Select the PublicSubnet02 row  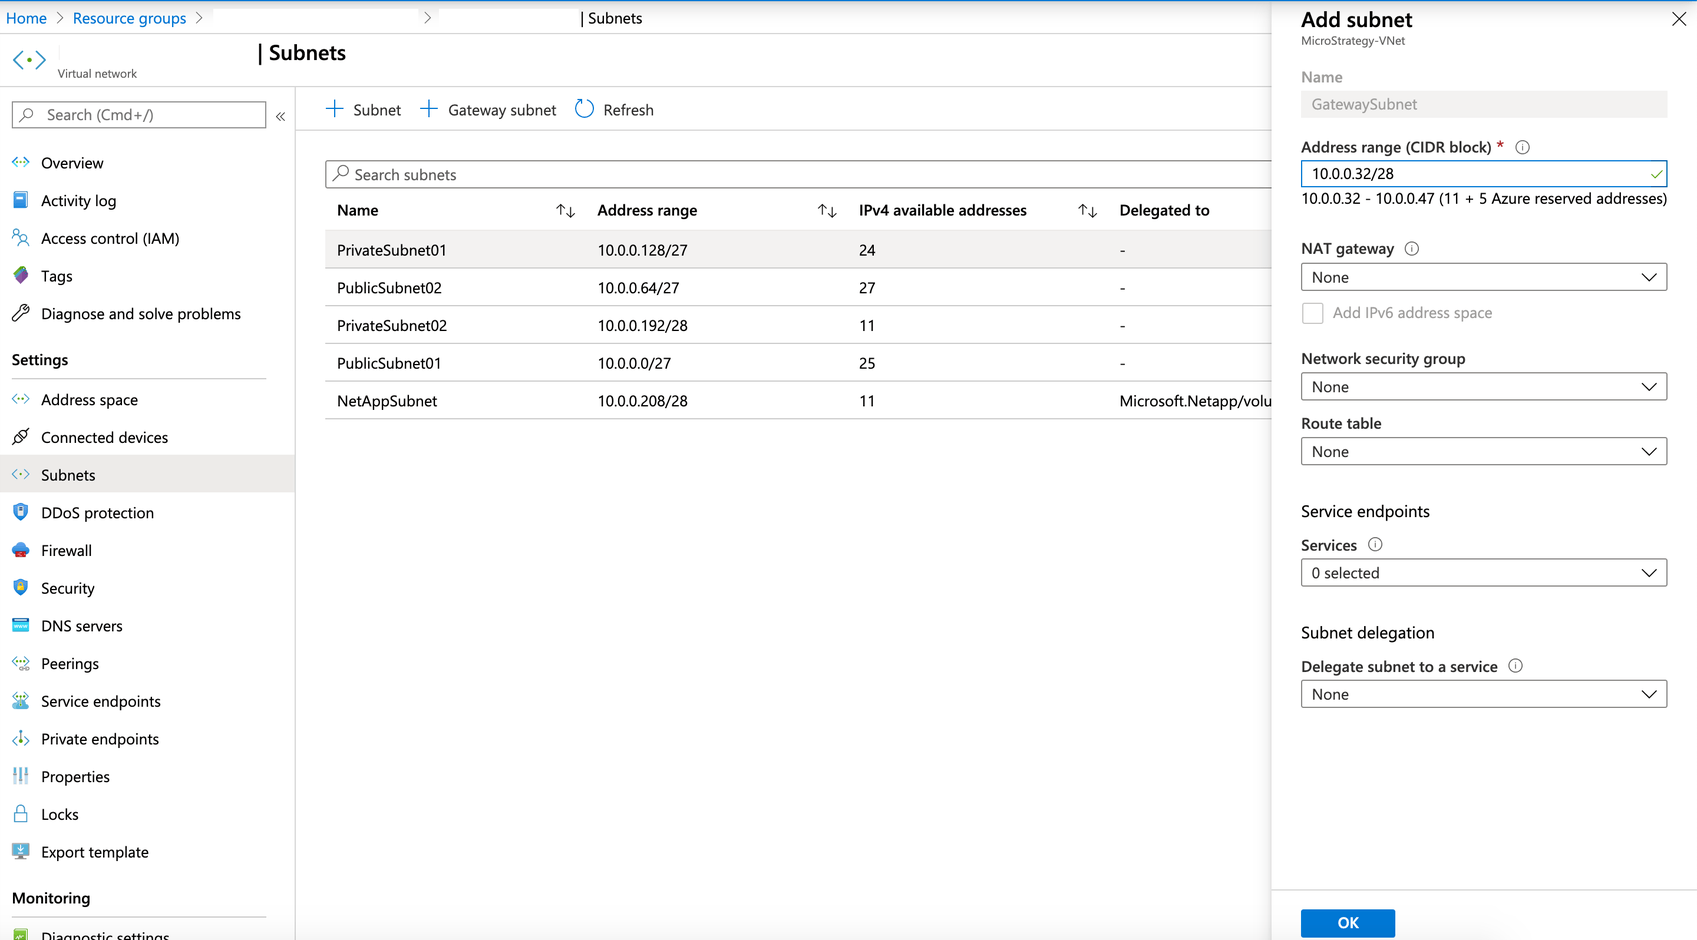[x=798, y=287]
